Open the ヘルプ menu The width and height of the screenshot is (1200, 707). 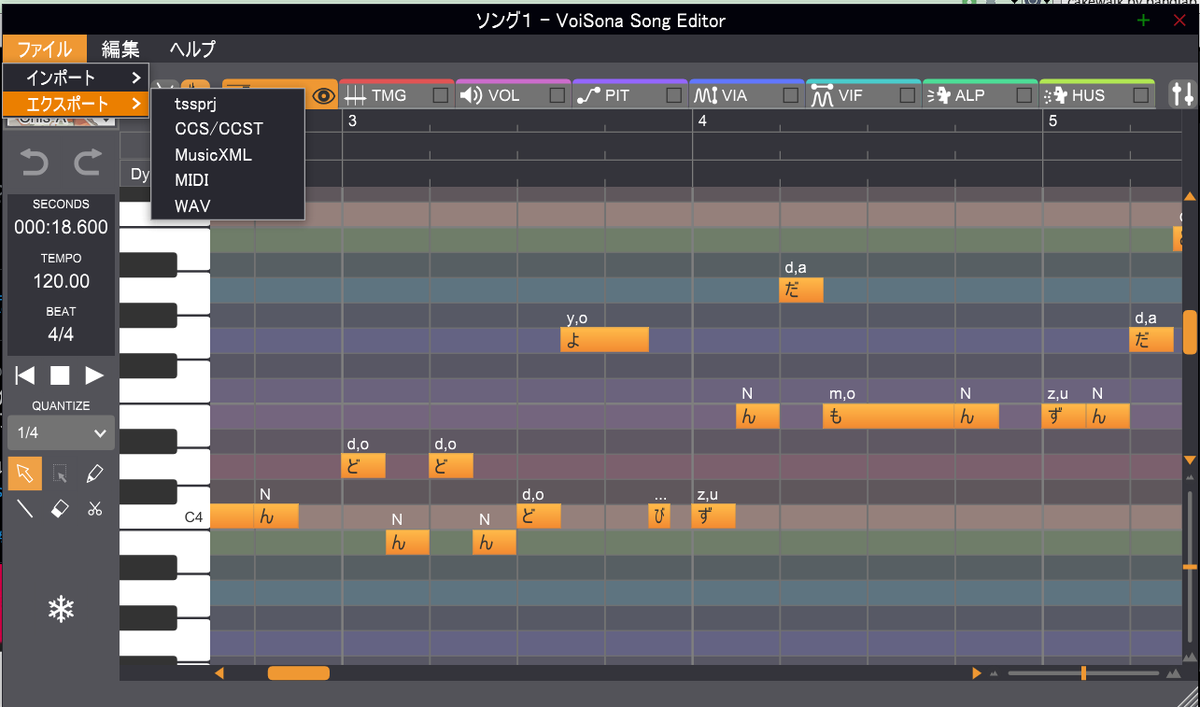192,49
